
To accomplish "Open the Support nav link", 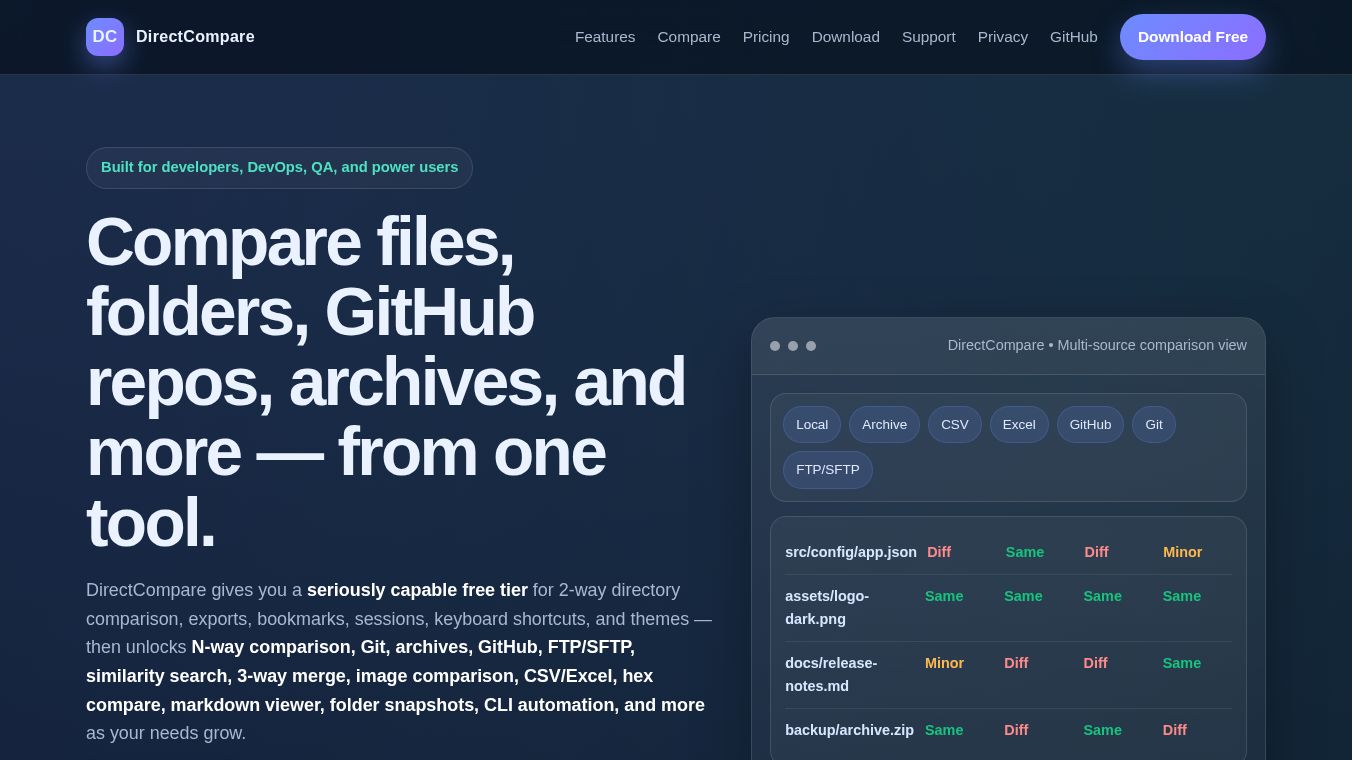I will coord(929,37).
